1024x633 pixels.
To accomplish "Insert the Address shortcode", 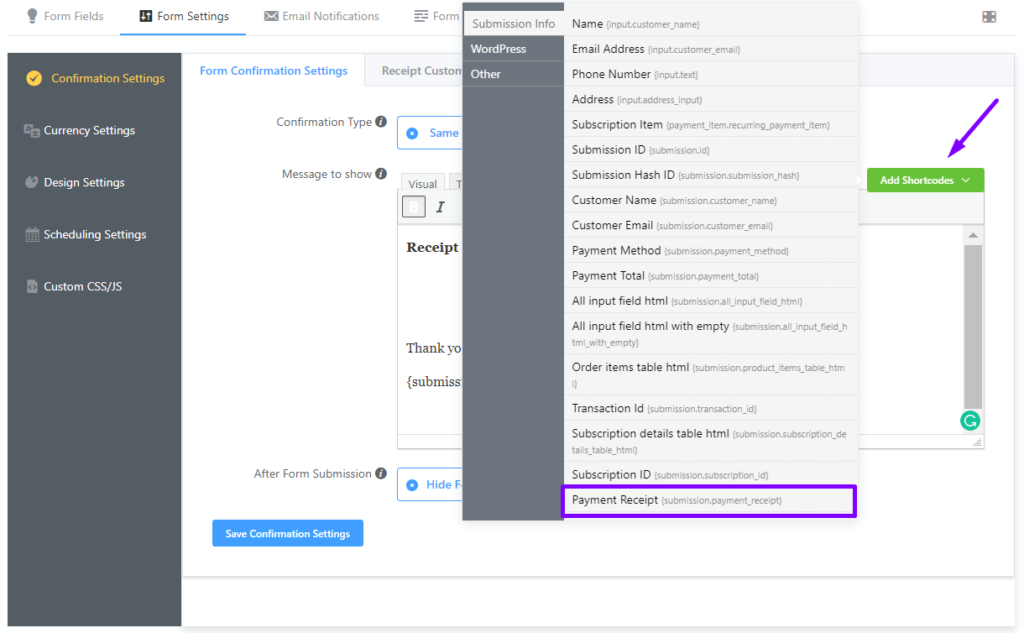I will 711,99.
